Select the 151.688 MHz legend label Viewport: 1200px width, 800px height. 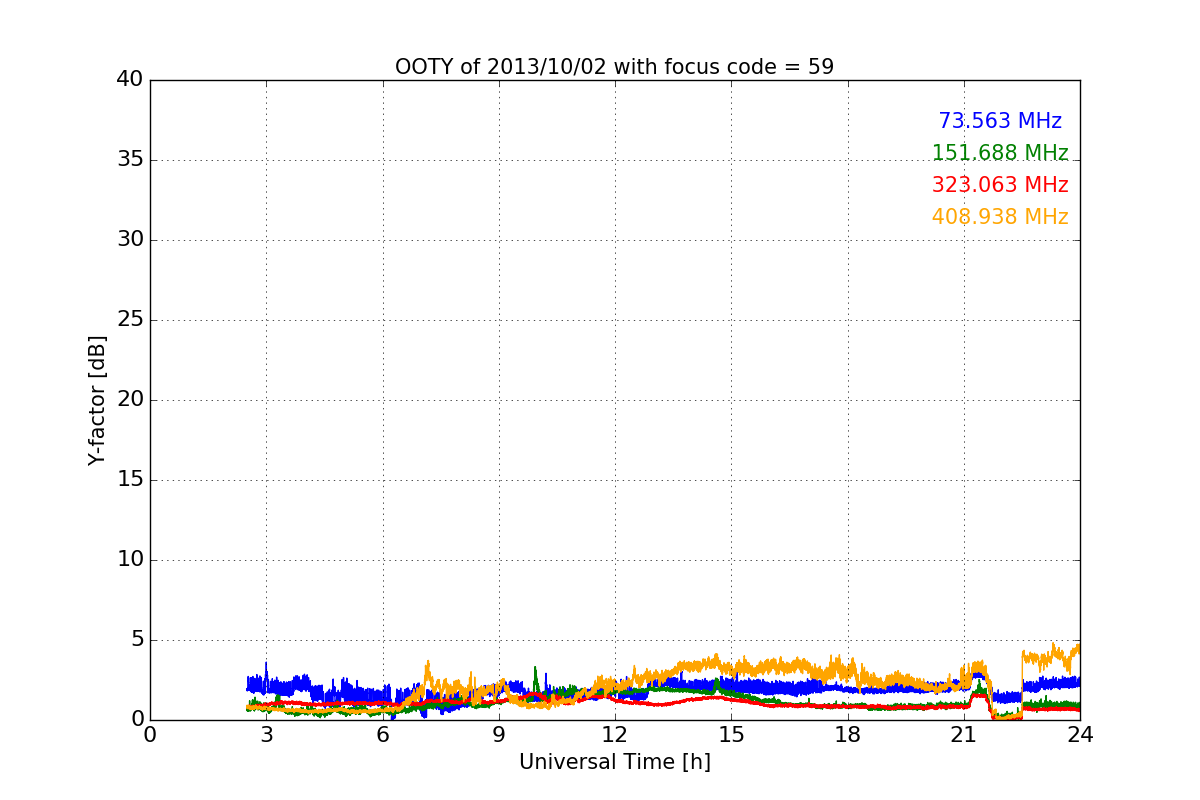[1000, 153]
